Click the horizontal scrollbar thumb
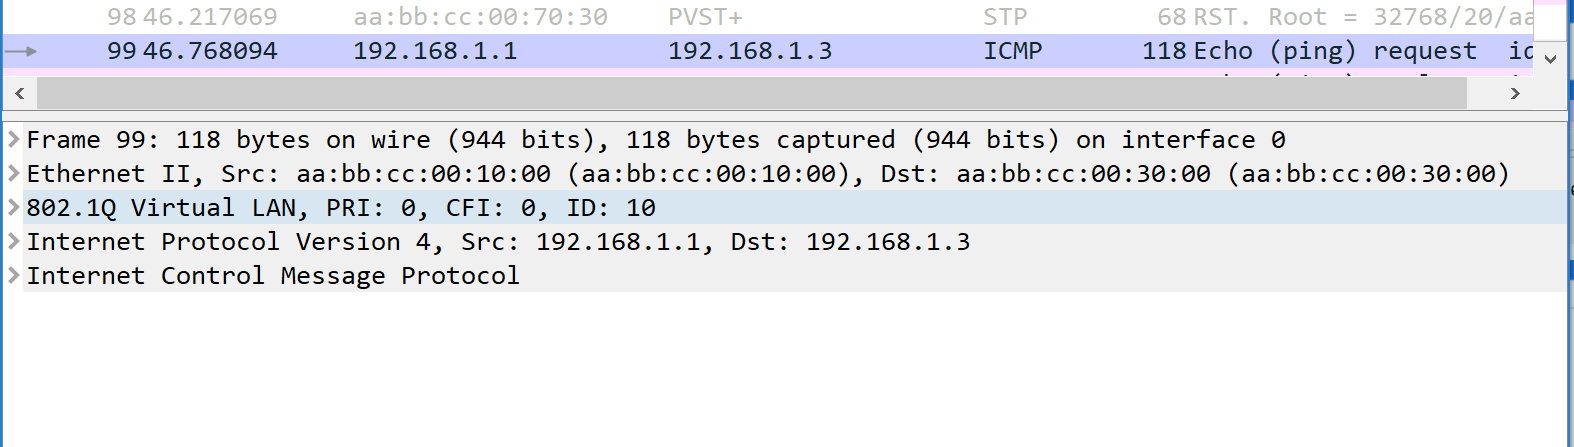The width and height of the screenshot is (1574, 447). click(x=752, y=93)
